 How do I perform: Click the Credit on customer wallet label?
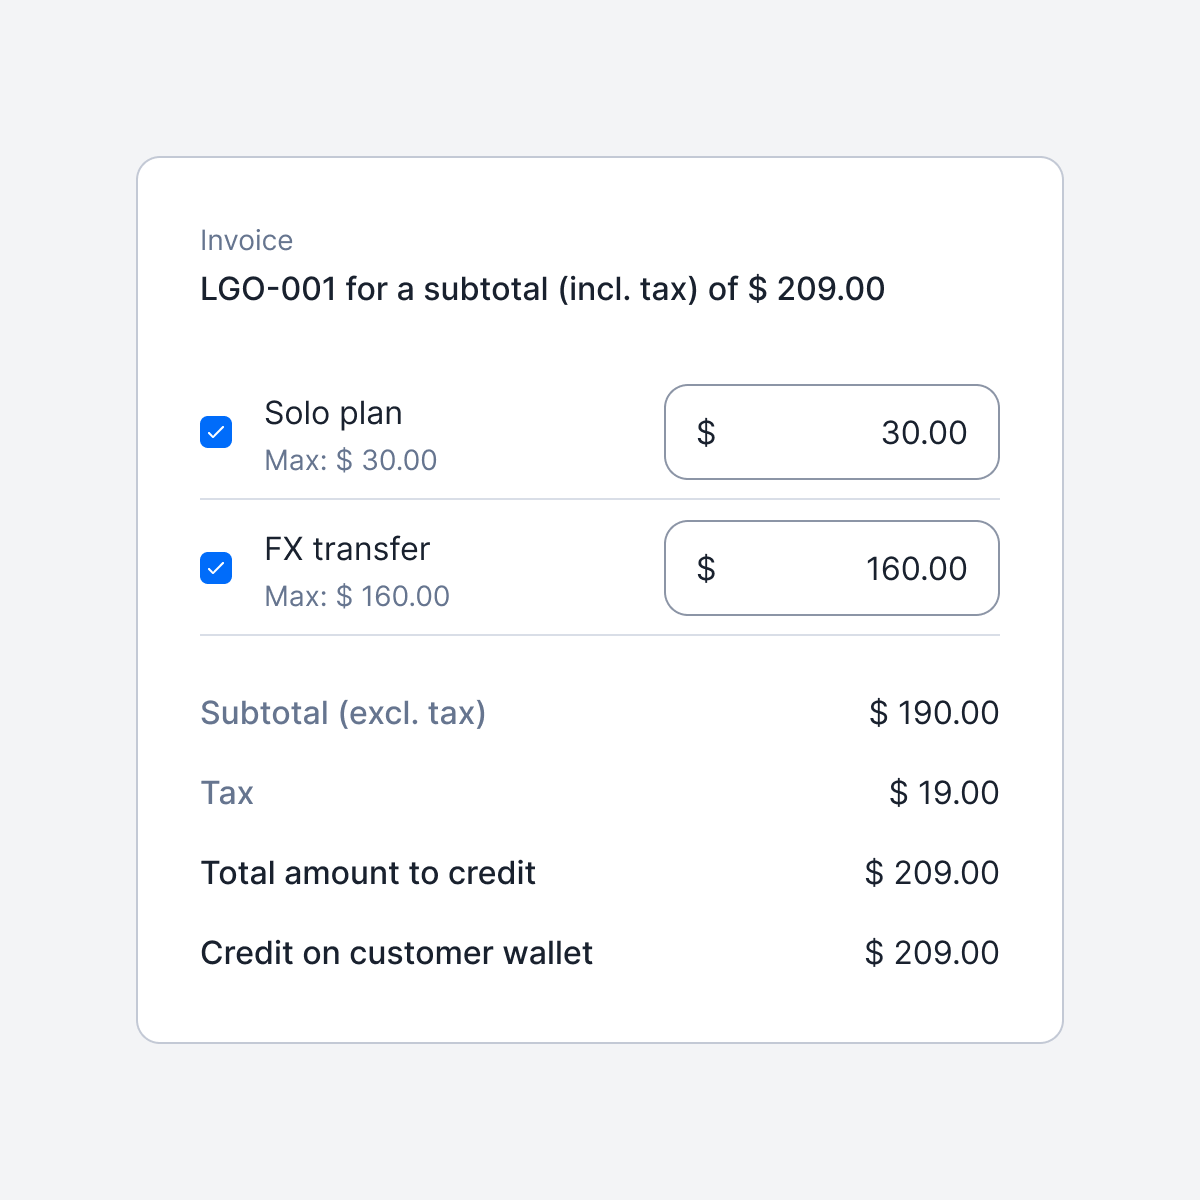[x=396, y=953]
